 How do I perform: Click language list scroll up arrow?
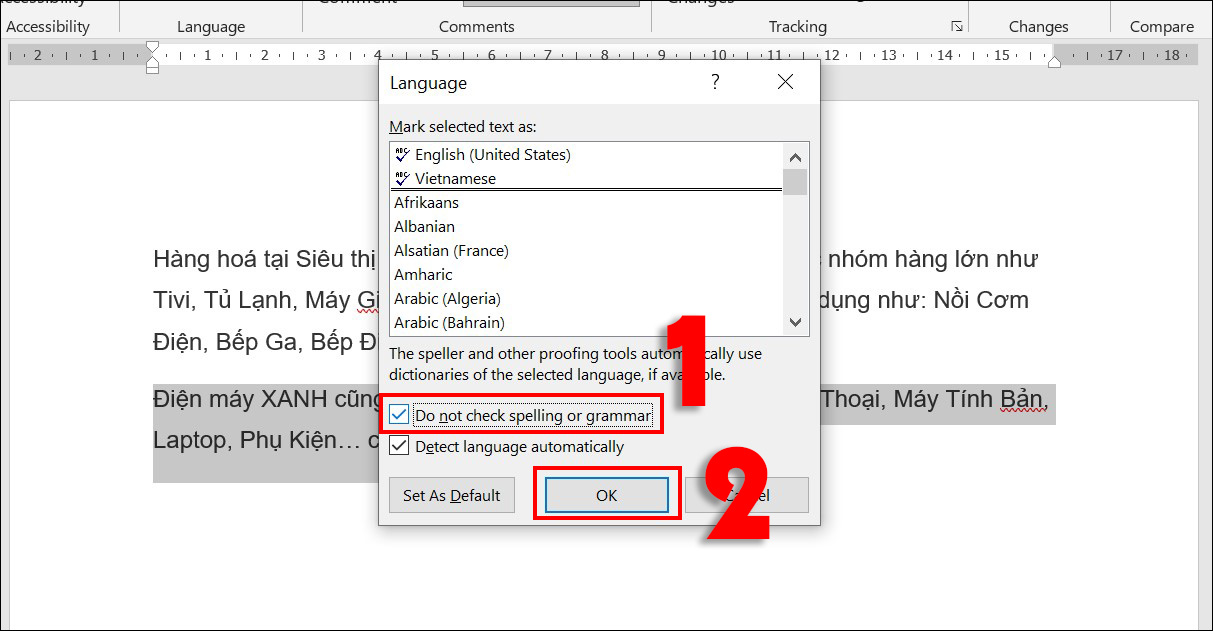tap(795, 156)
